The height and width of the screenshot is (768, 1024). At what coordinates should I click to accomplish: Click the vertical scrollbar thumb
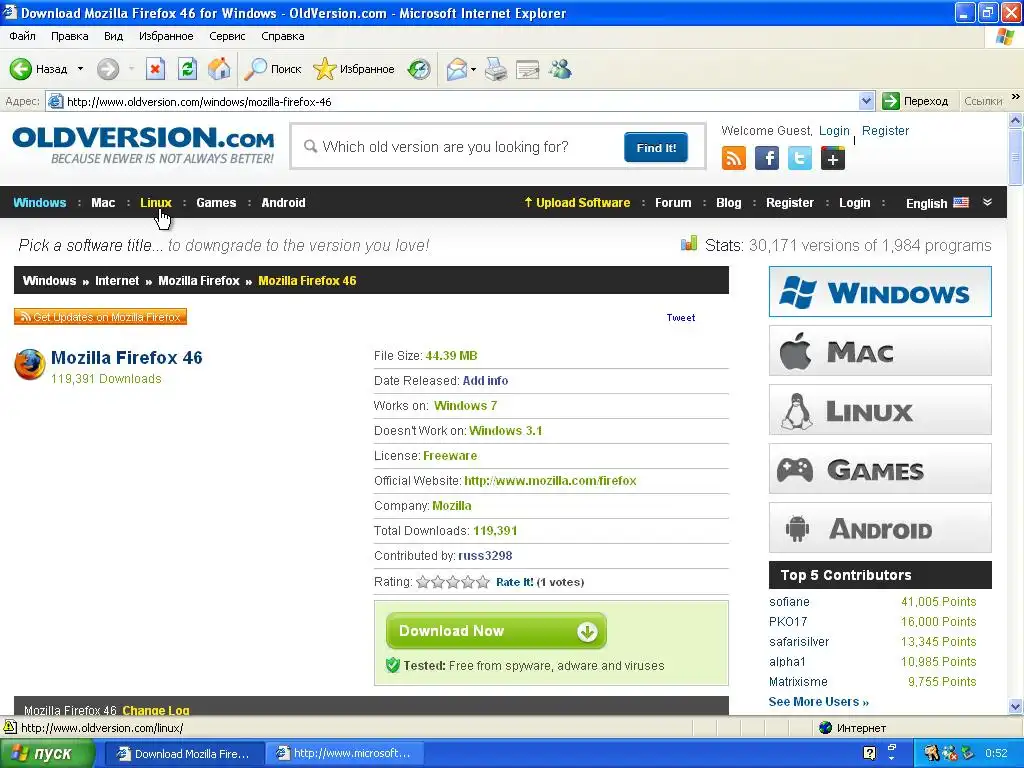point(1016,157)
